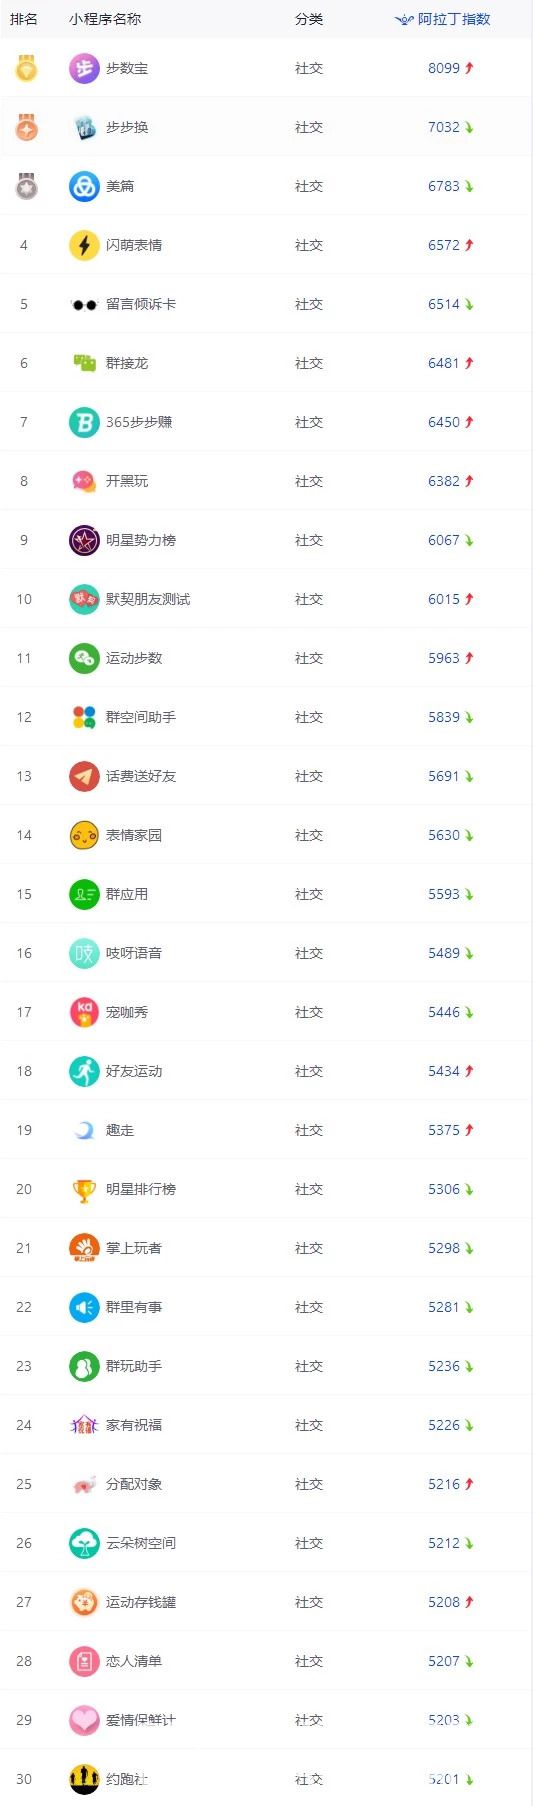Open the 默契朋友测试 mini program link
This screenshot has width=533, height=1806.
148,599
